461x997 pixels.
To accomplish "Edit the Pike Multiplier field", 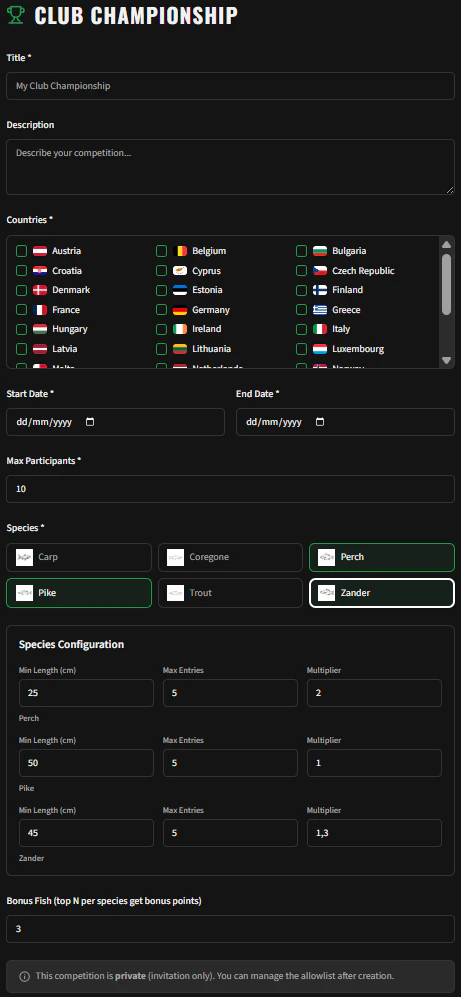I will tap(374, 763).
